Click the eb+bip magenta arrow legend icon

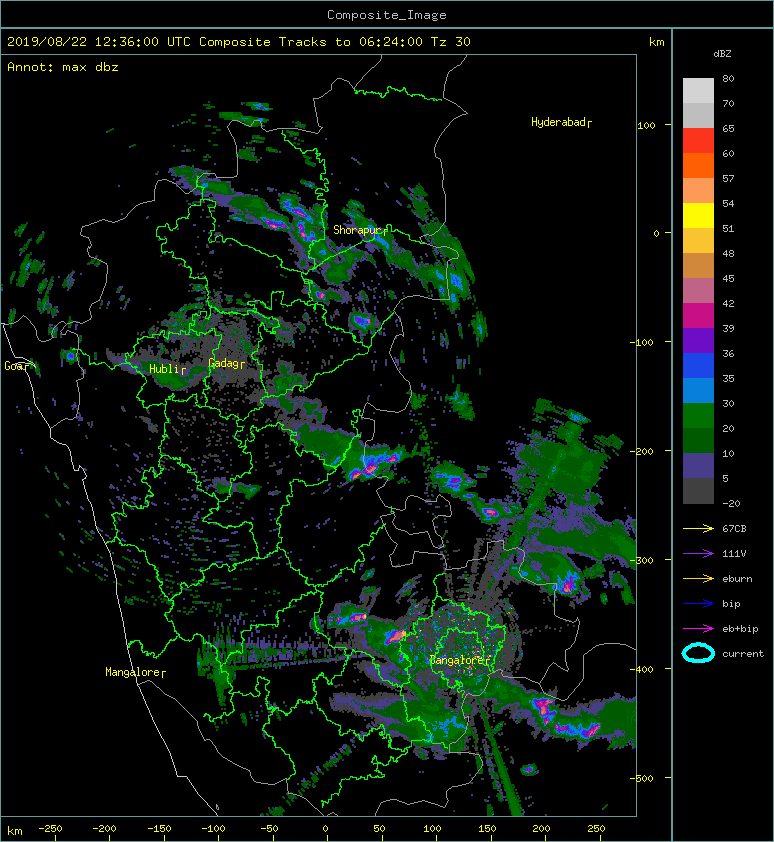(x=698, y=629)
